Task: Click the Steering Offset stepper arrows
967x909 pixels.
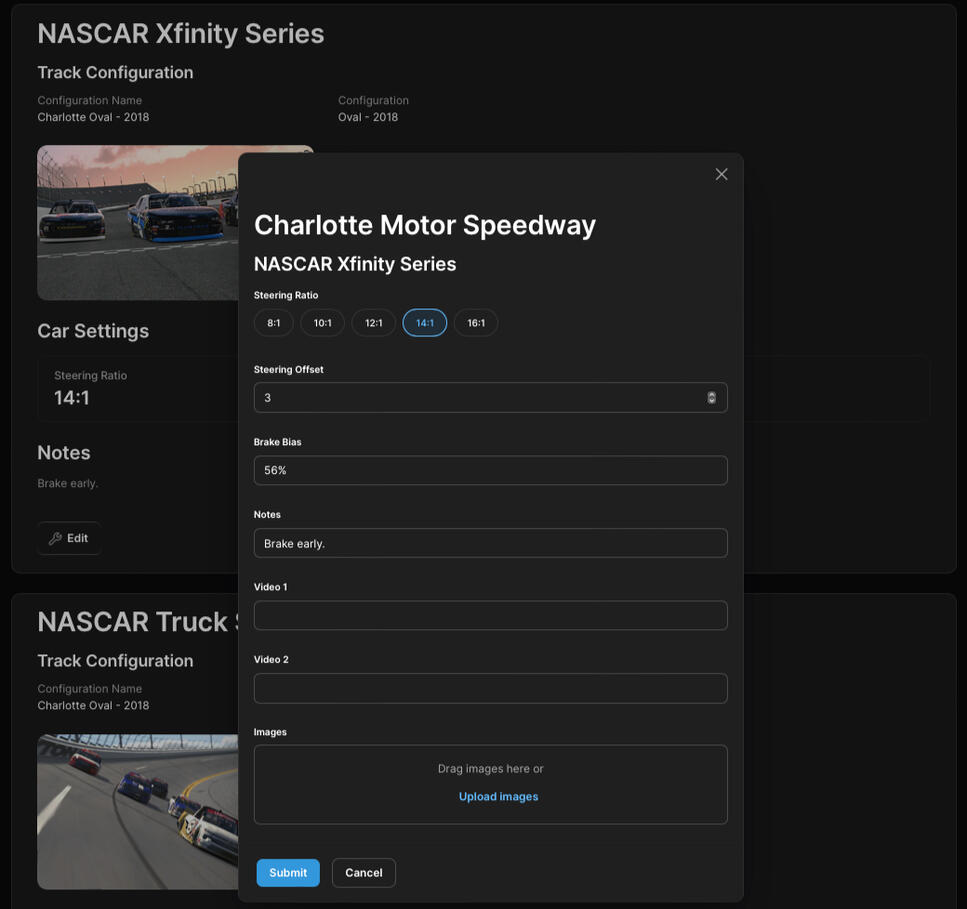Action: pyautogui.click(x=711, y=398)
